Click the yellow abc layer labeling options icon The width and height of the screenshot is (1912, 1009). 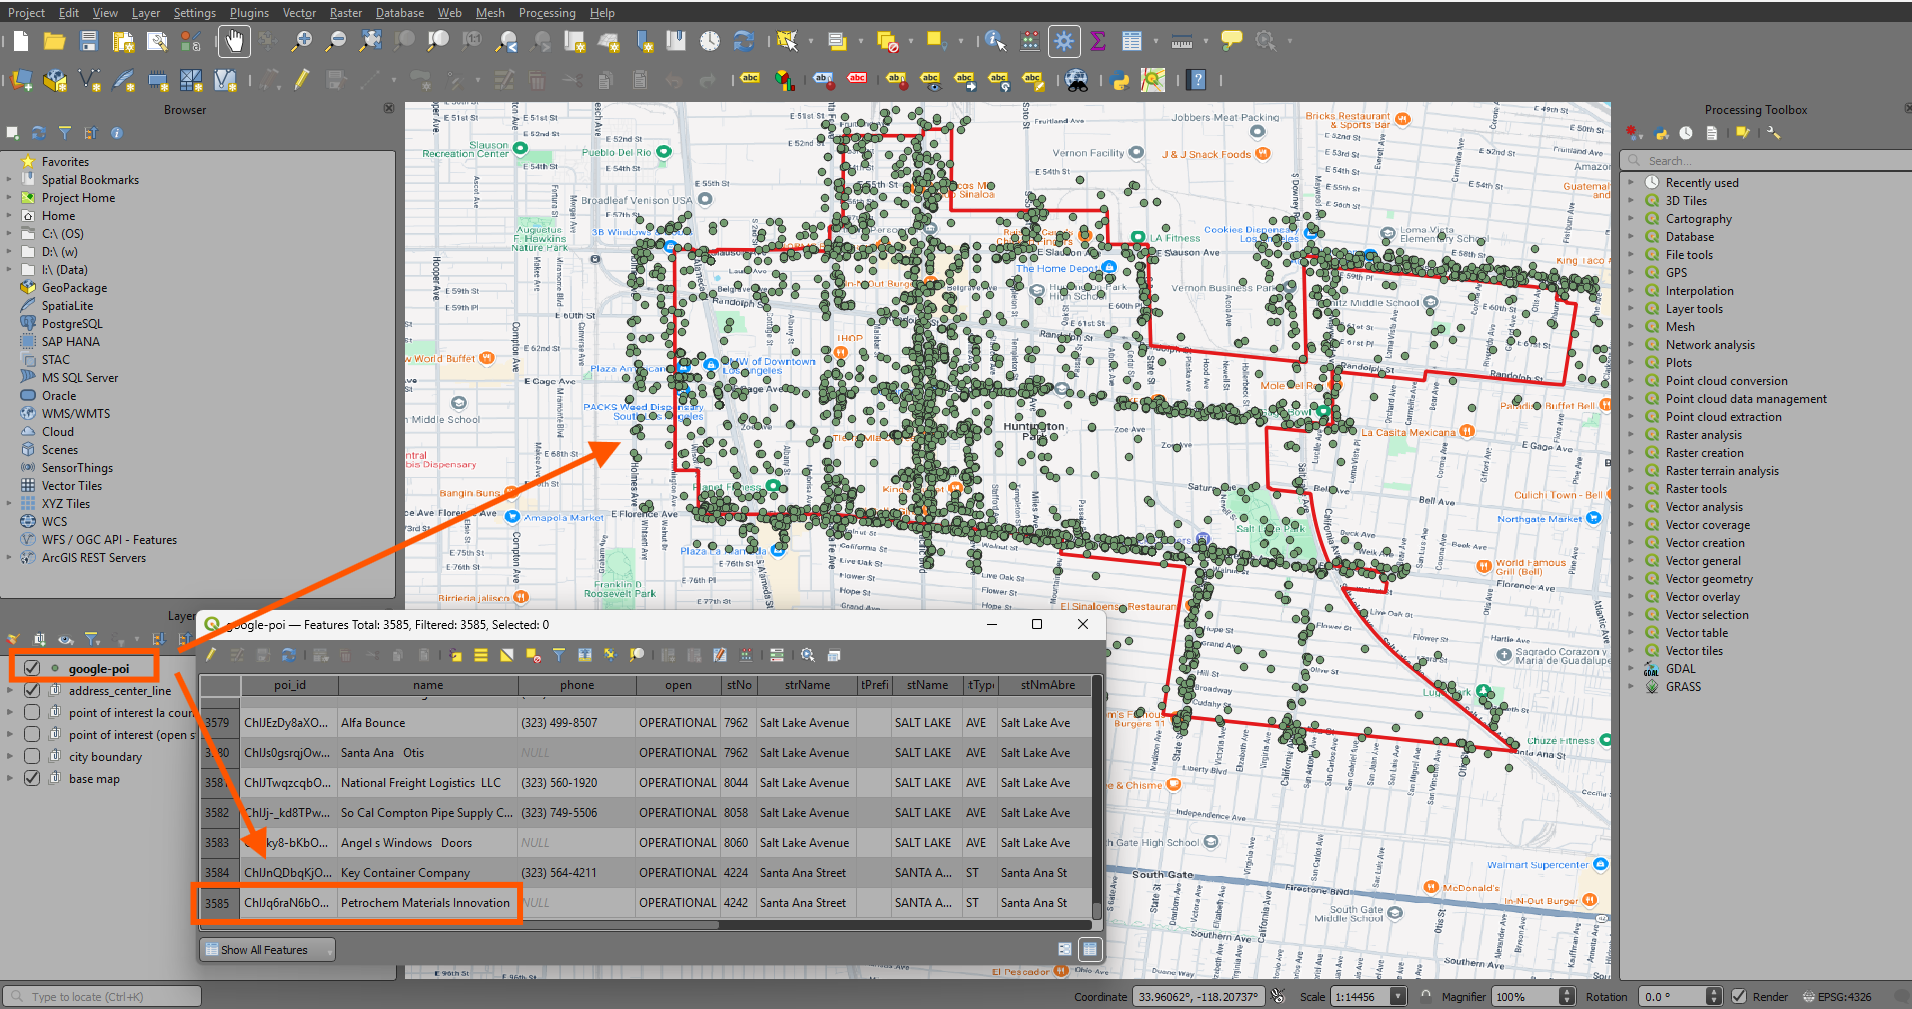(x=750, y=80)
